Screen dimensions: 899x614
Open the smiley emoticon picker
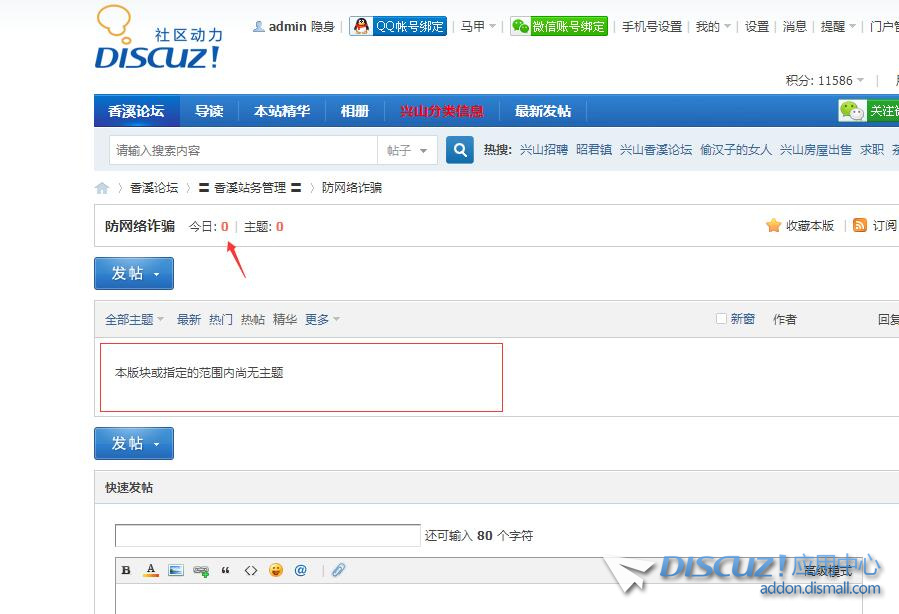coord(275,570)
